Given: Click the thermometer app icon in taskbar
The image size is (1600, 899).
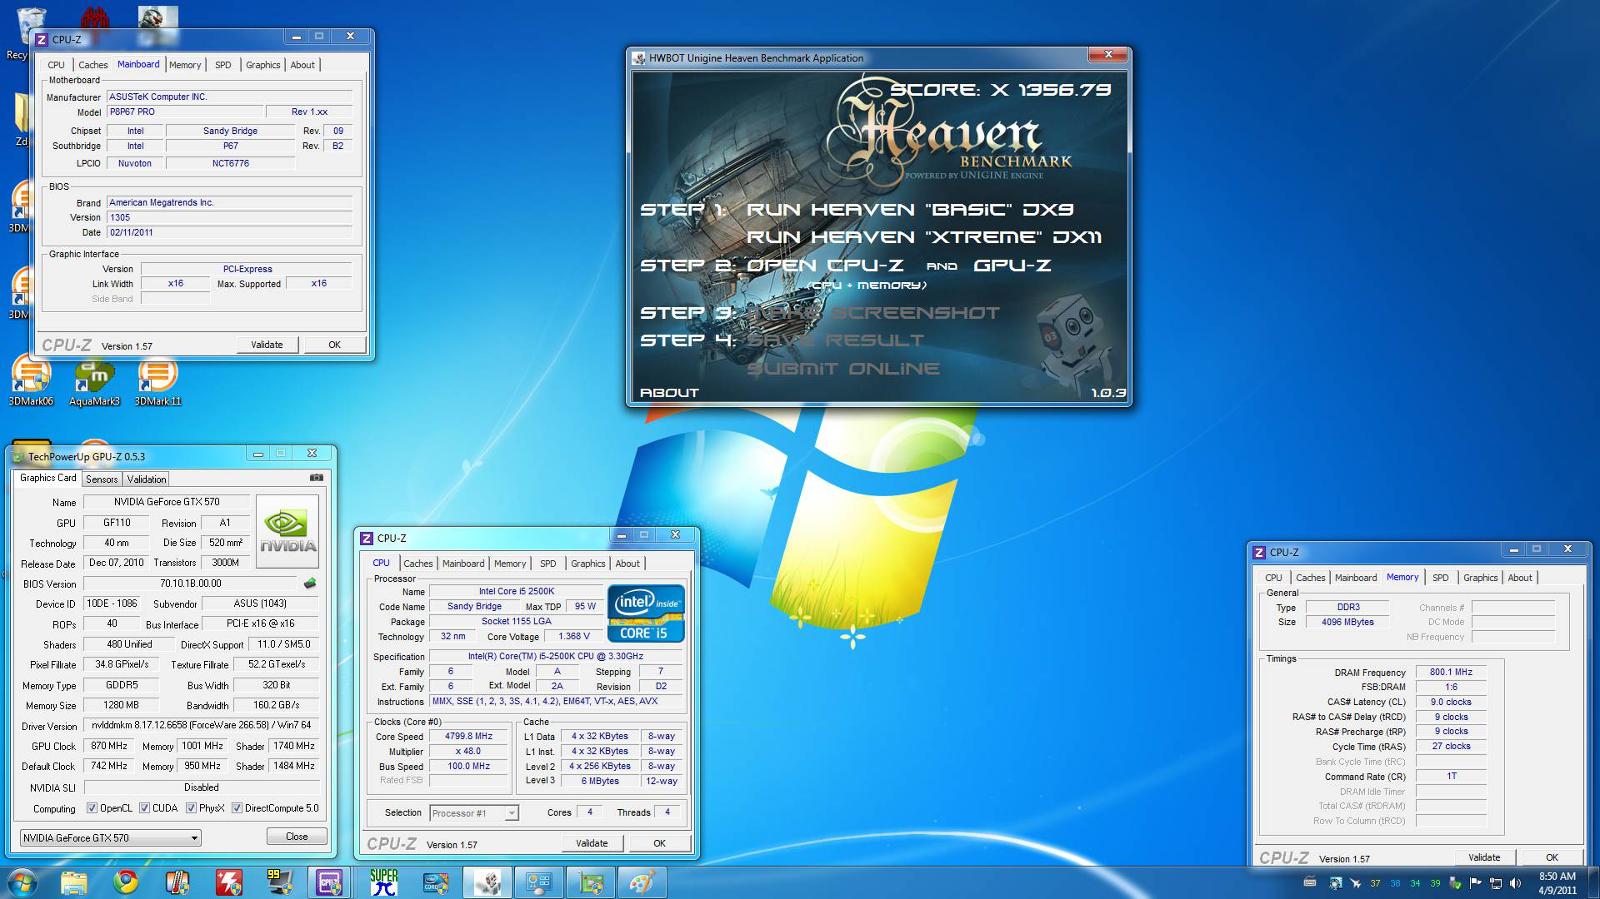Looking at the screenshot, I should [x=177, y=882].
